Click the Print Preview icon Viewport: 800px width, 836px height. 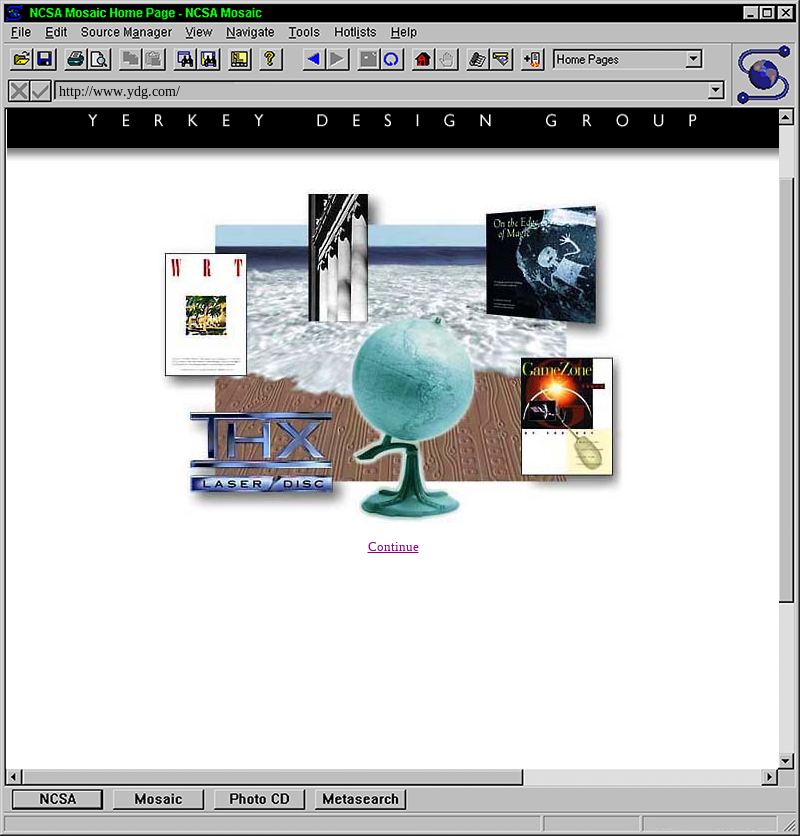pyautogui.click(x=98, y=60)
